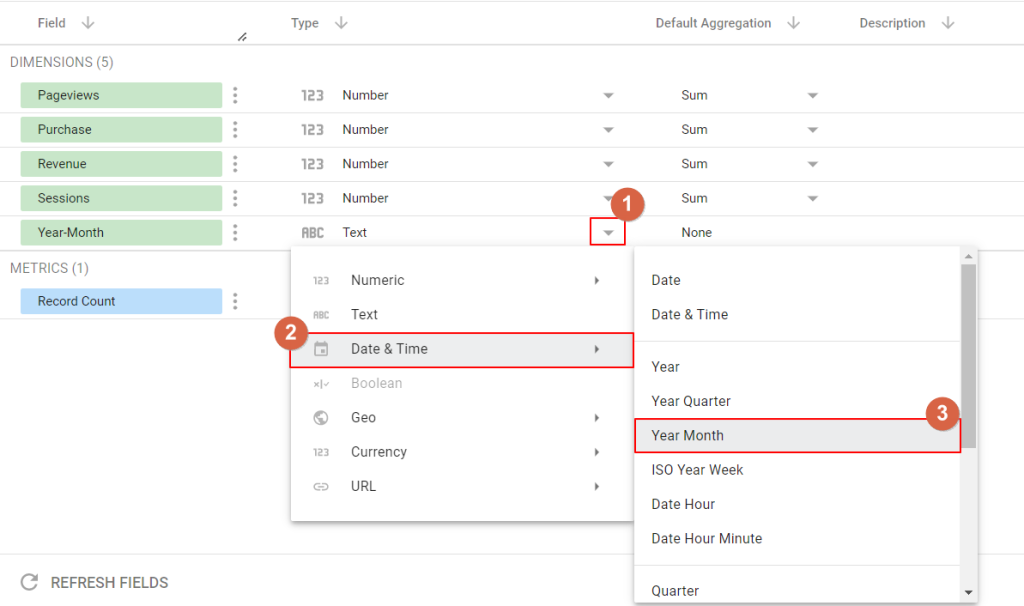Viewport: 1024px width, 606px height.
Task: Pick Currency from type menu
Action: click(x=461, y=452)
